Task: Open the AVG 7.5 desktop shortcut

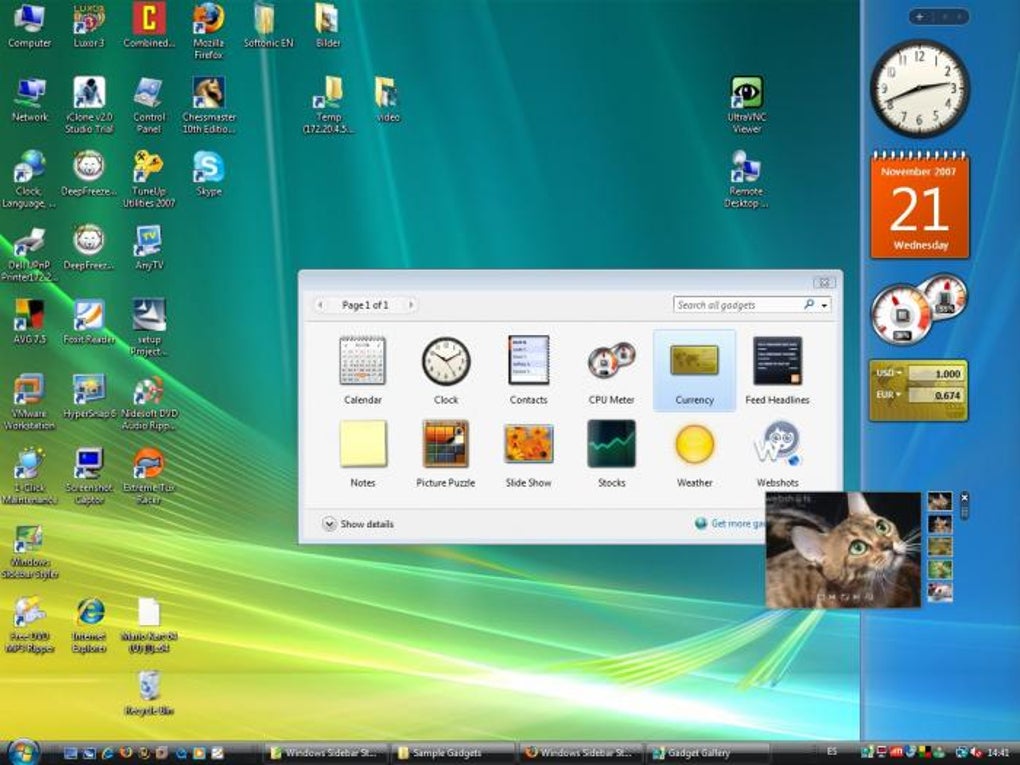Action: tap(29, 322)
